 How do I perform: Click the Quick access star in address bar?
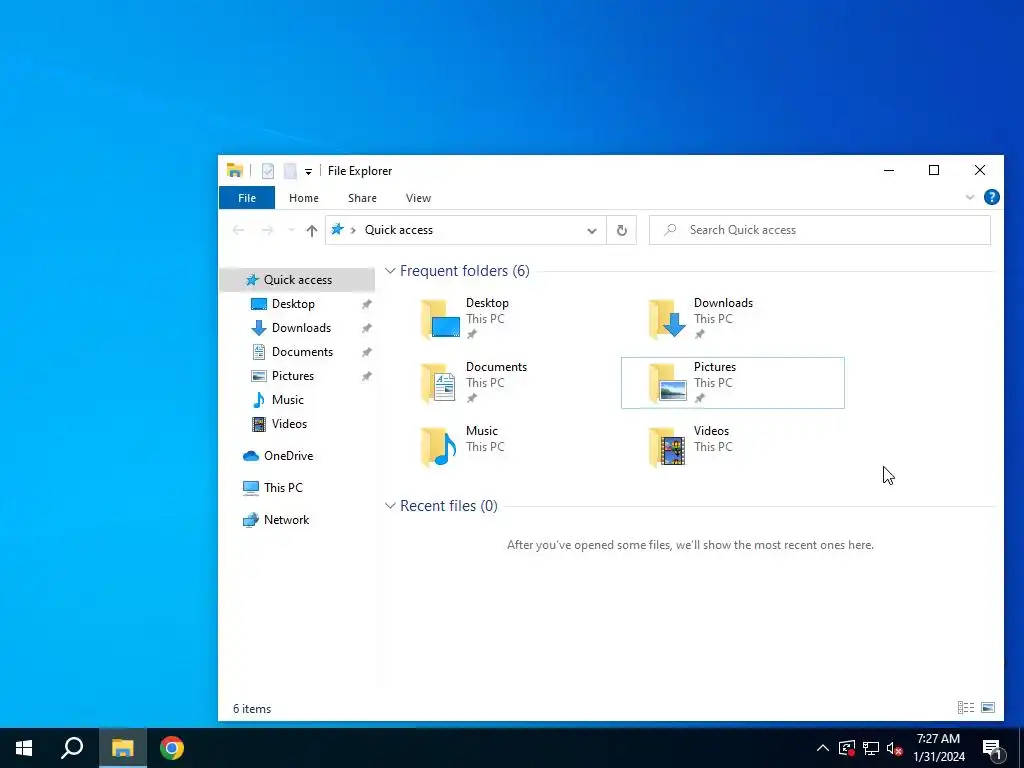337,229
